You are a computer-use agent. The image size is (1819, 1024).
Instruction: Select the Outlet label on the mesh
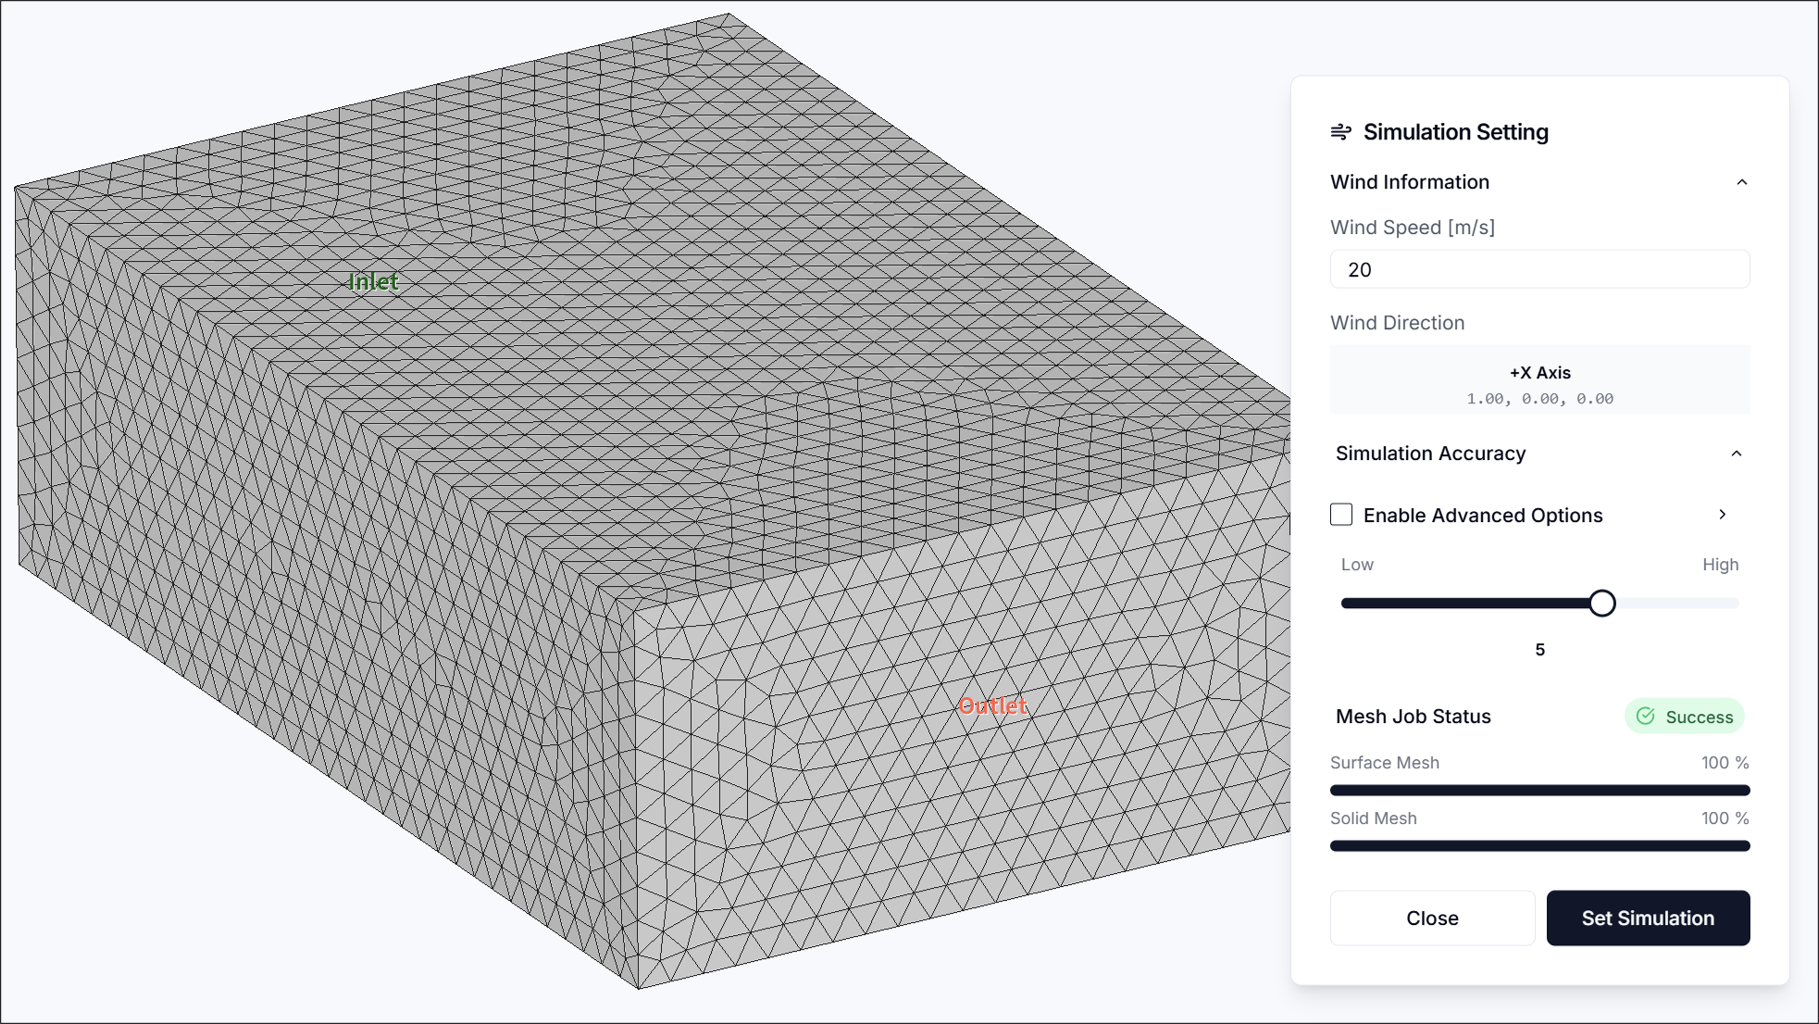[x=993, y=705]
